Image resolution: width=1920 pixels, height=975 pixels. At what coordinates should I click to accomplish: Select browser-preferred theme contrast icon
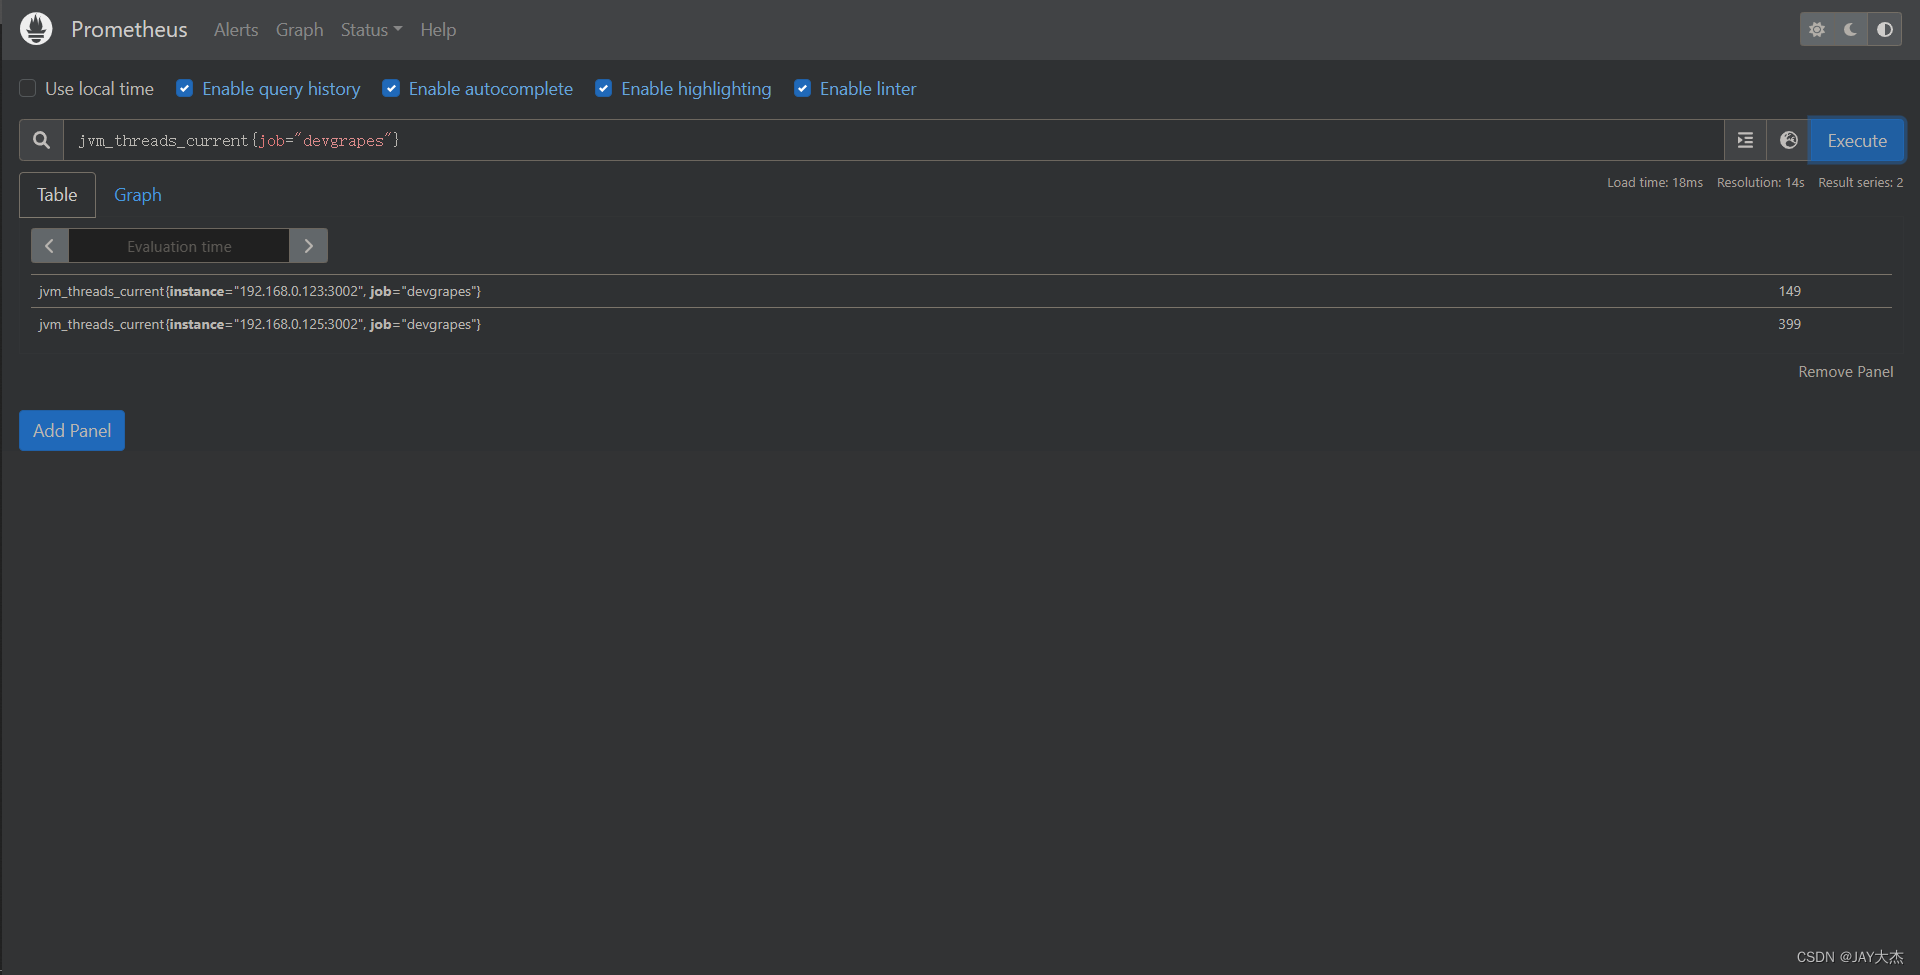tap(1885, 30)
